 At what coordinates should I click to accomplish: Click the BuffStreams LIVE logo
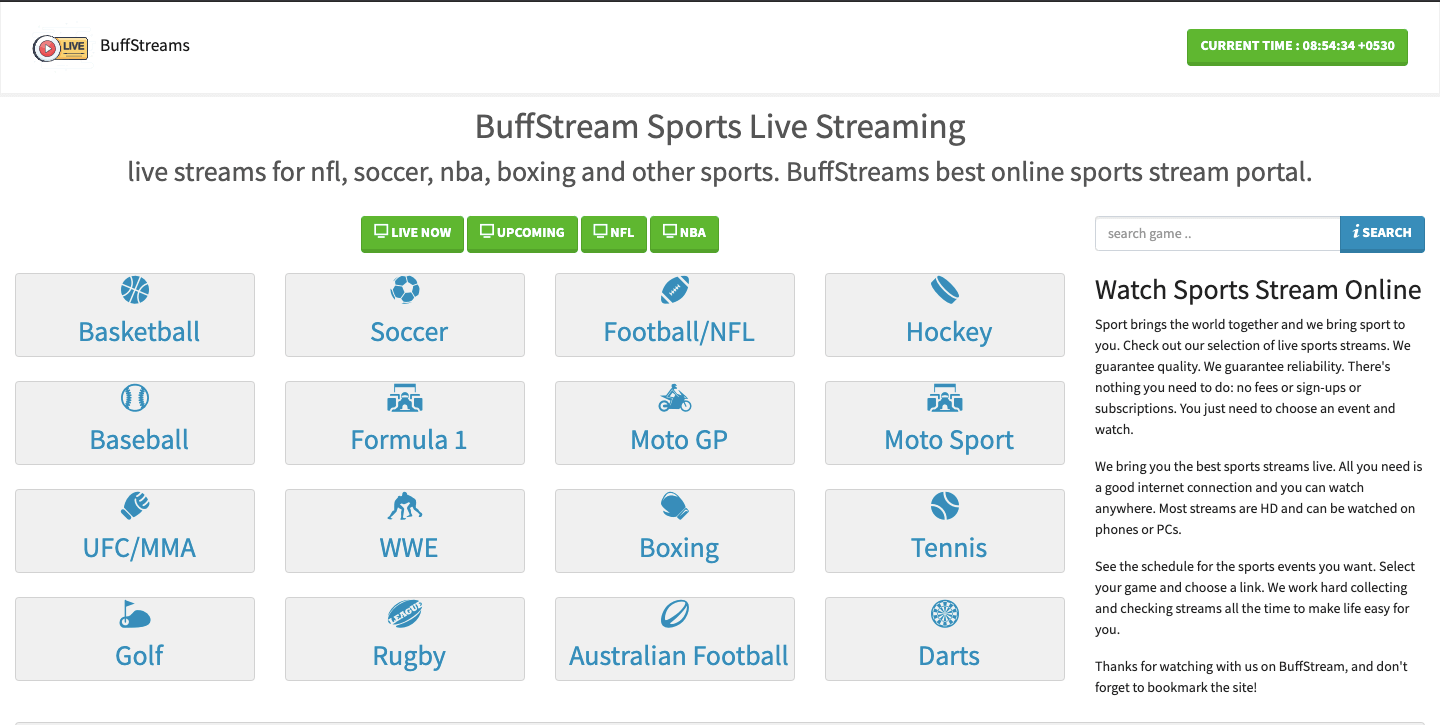pos(61,47)
